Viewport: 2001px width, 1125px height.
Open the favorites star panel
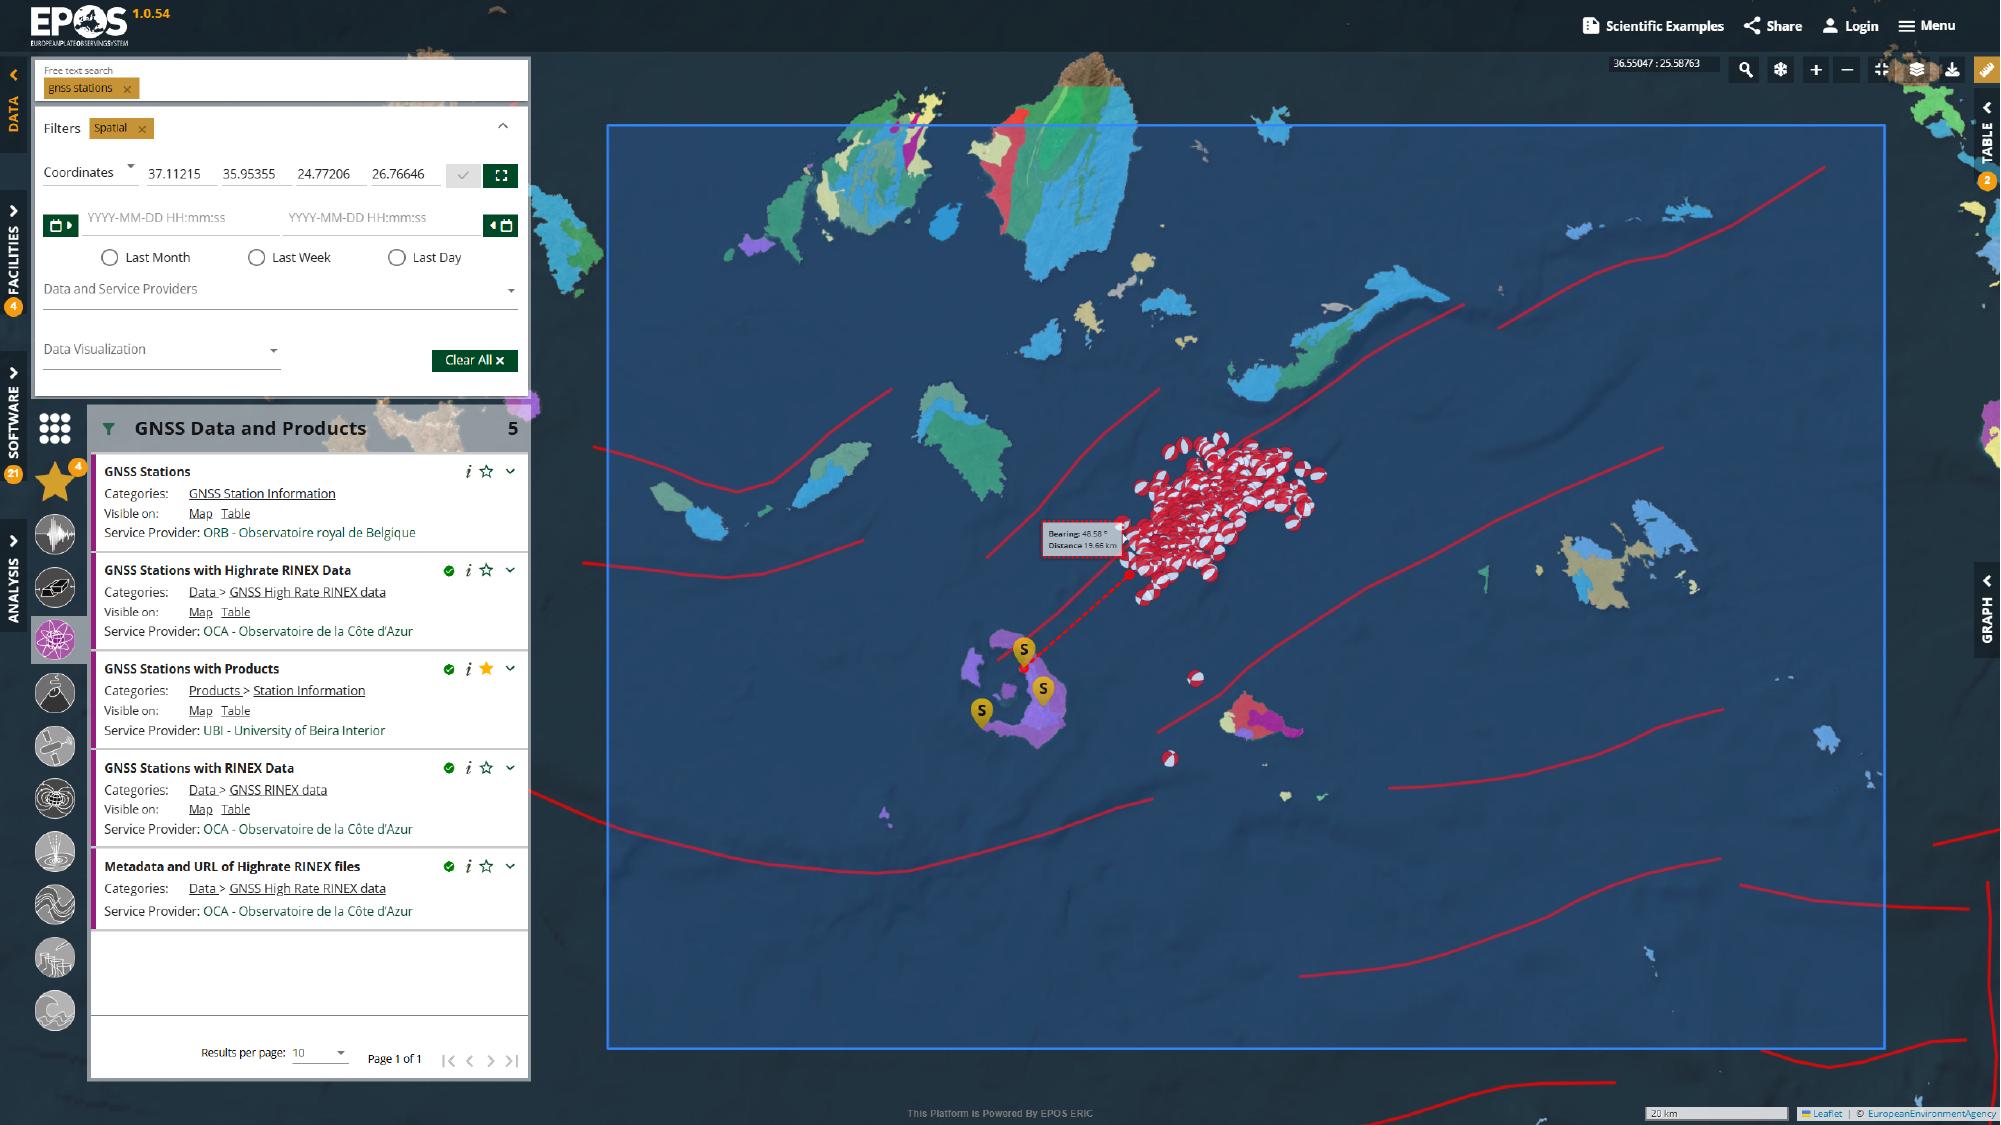click(55, 481)
